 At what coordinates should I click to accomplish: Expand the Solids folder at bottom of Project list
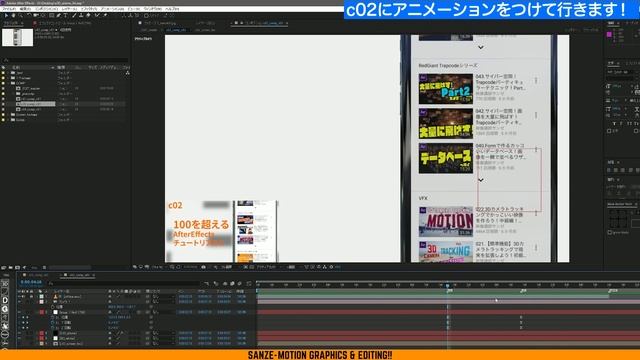[x=8, y=120]
